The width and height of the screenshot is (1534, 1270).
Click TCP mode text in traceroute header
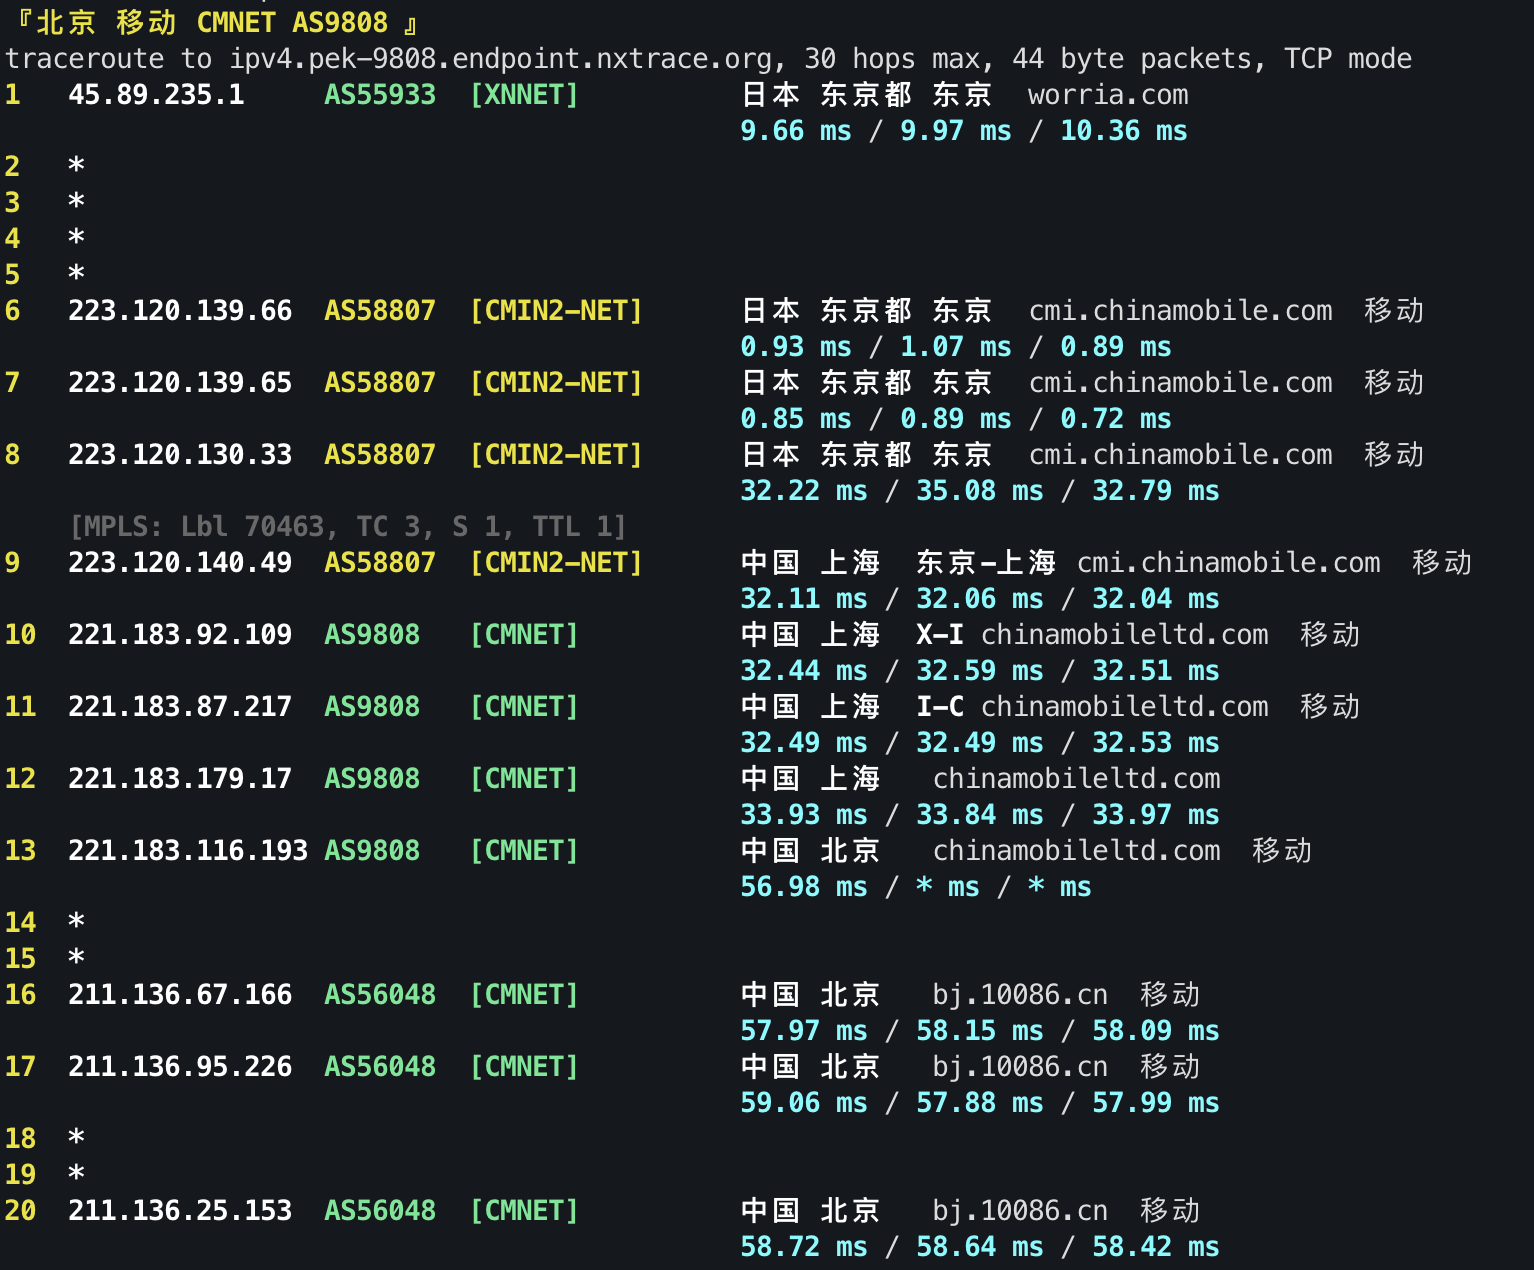tap(1348, 59)
